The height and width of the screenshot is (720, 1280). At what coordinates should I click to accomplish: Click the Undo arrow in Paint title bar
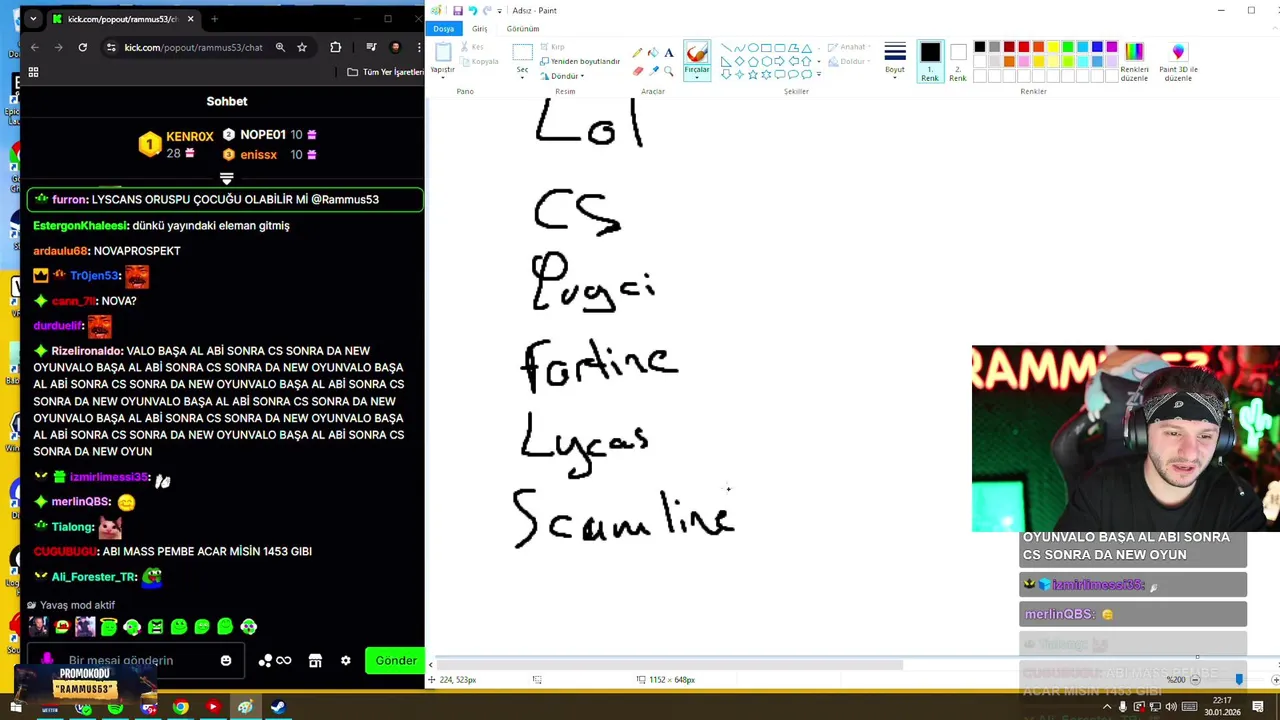pos(473,10)
